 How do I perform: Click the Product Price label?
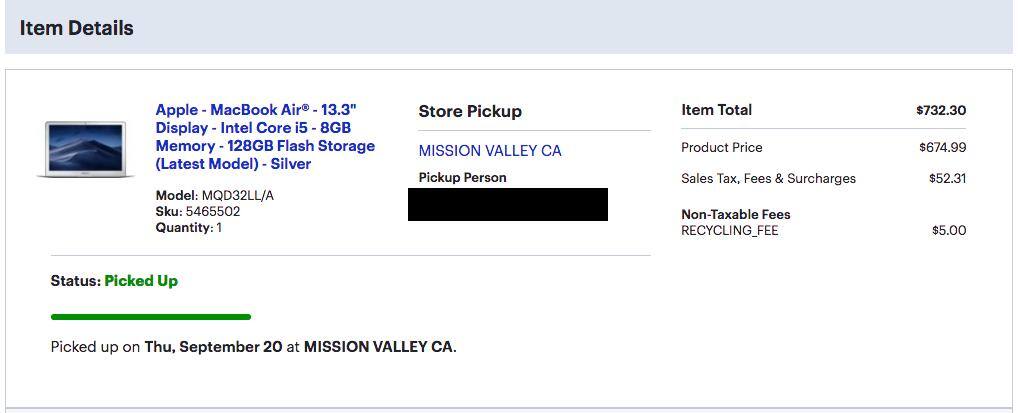click(x=721, y=147)
